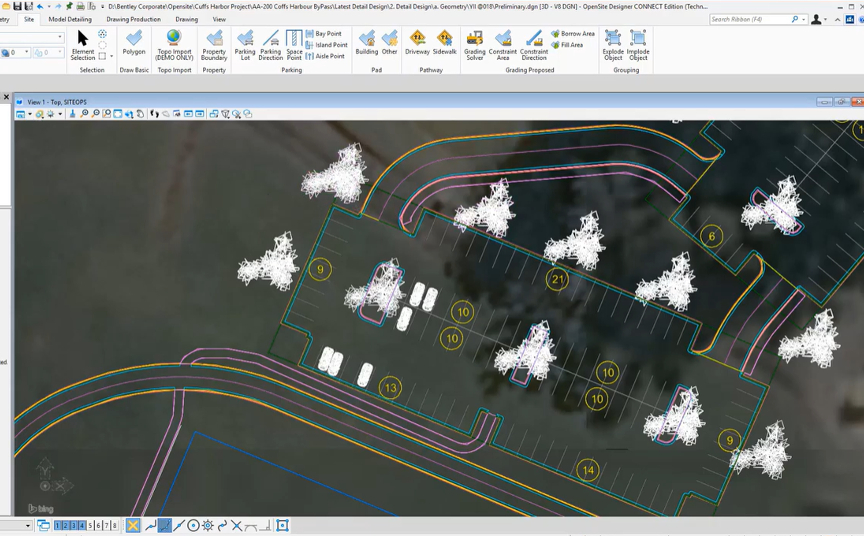Toggle view 5 in view group

click(x=90, y=526)
